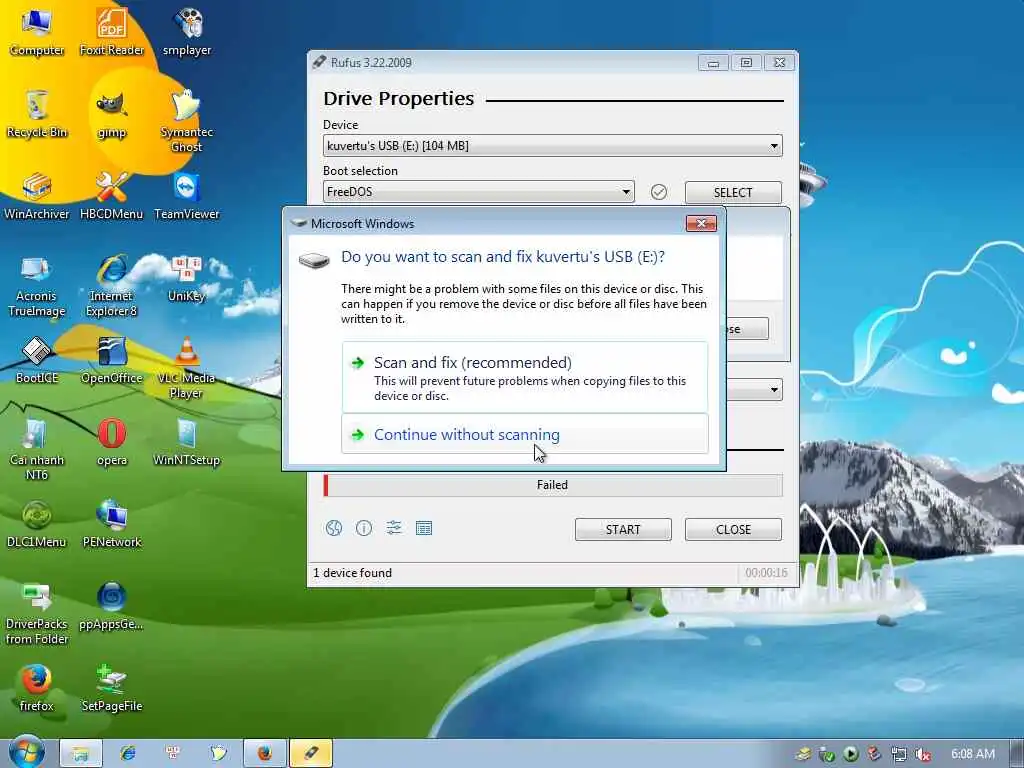
Task: Open Acronis TrueImage shortcut
Action: [37, 286]
